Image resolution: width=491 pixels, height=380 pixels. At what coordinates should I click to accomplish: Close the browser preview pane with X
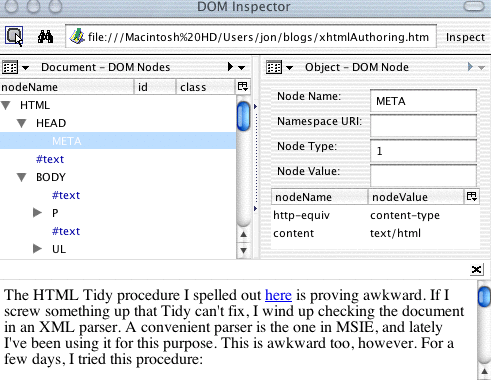tap(476, 269)
